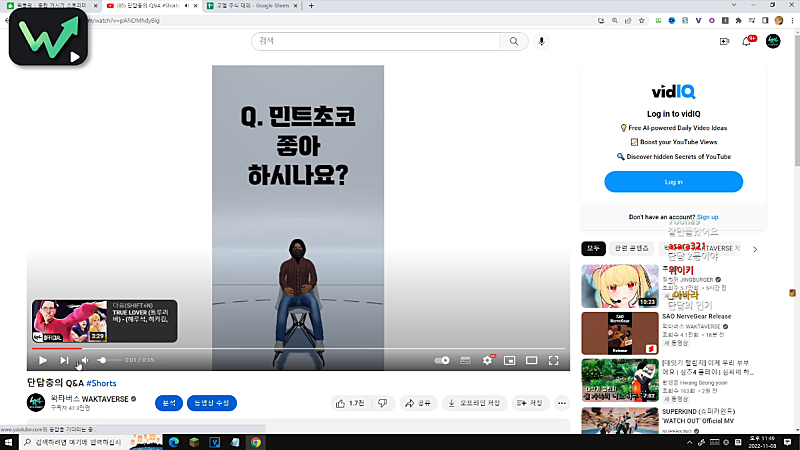Open the notifications bell

point(746,41)
